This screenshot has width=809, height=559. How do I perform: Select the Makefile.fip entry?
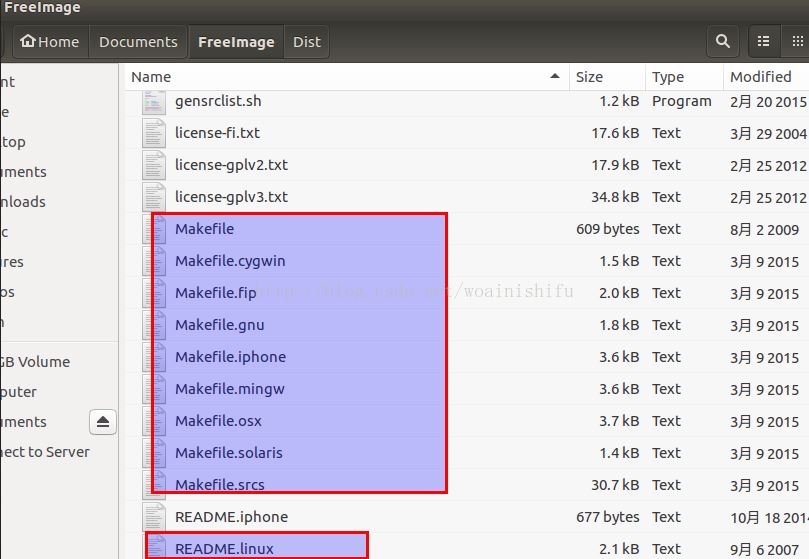click(216, 293)
